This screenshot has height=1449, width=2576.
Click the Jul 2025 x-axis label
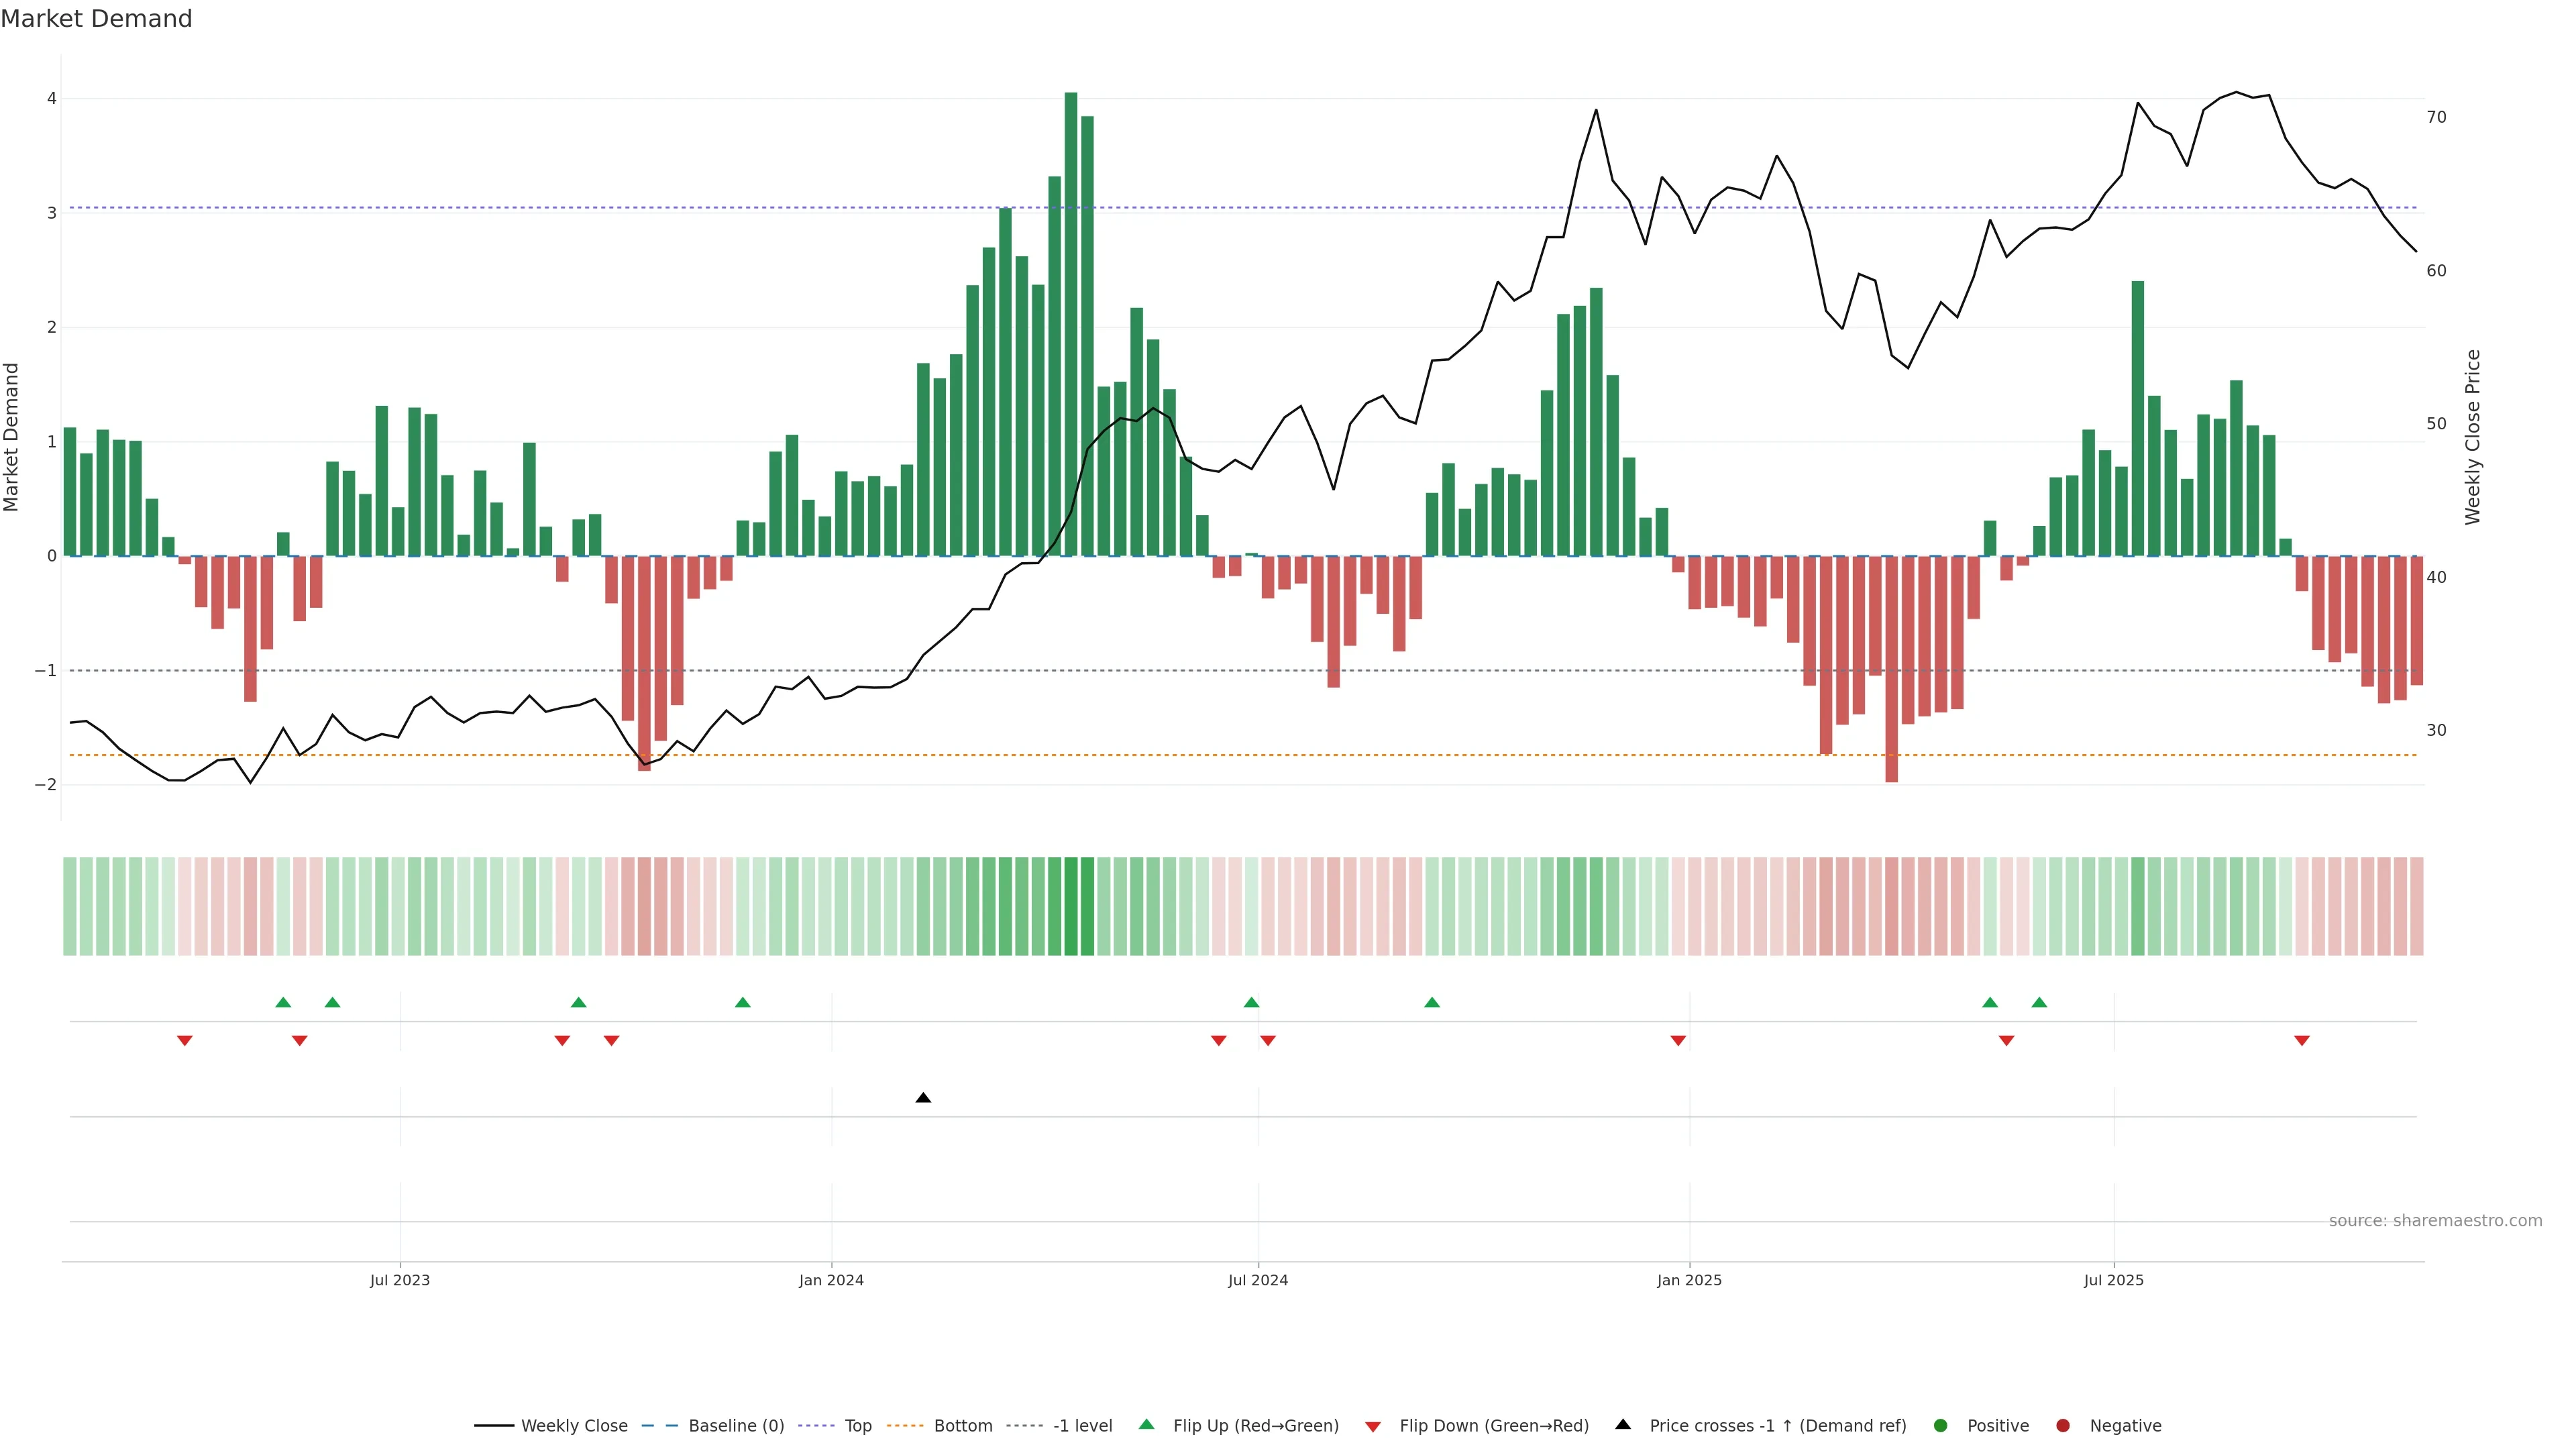click(2113, 1280)
